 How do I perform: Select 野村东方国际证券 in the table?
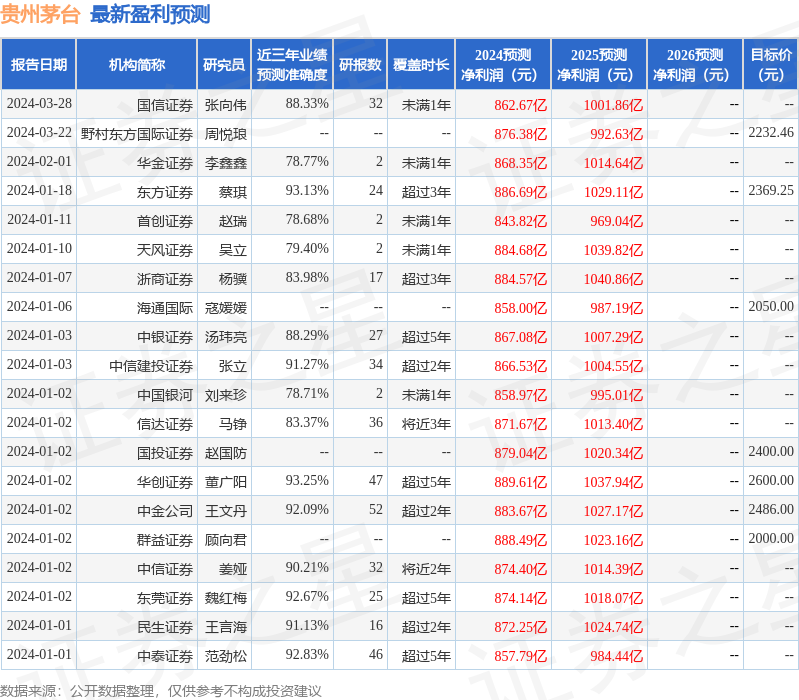coord(137,134)
